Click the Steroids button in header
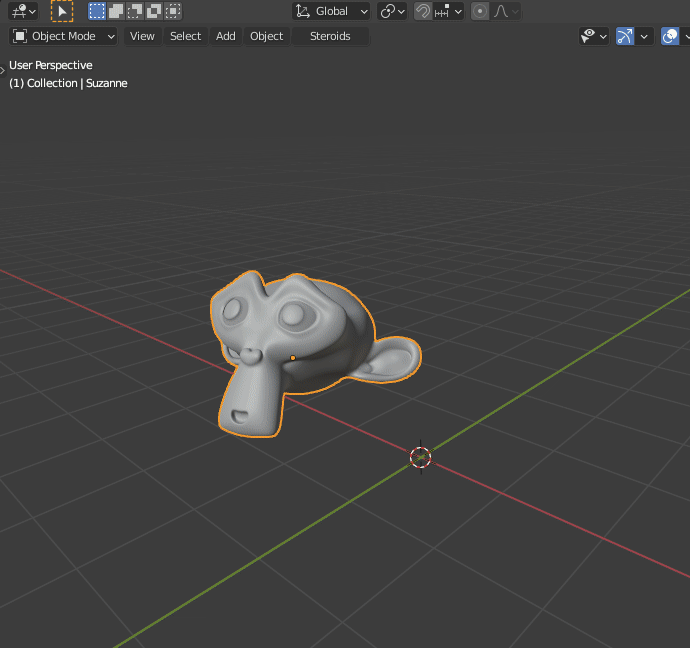690x648 pixels. click(330, 36)
